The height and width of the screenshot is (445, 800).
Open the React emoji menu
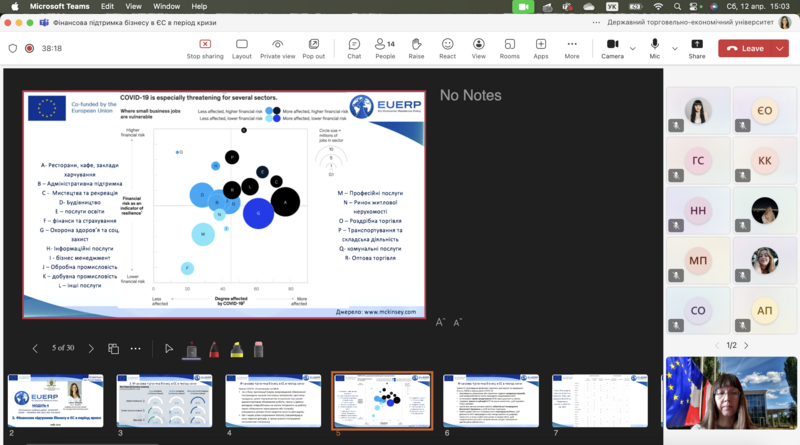click(x=447, y=48)
